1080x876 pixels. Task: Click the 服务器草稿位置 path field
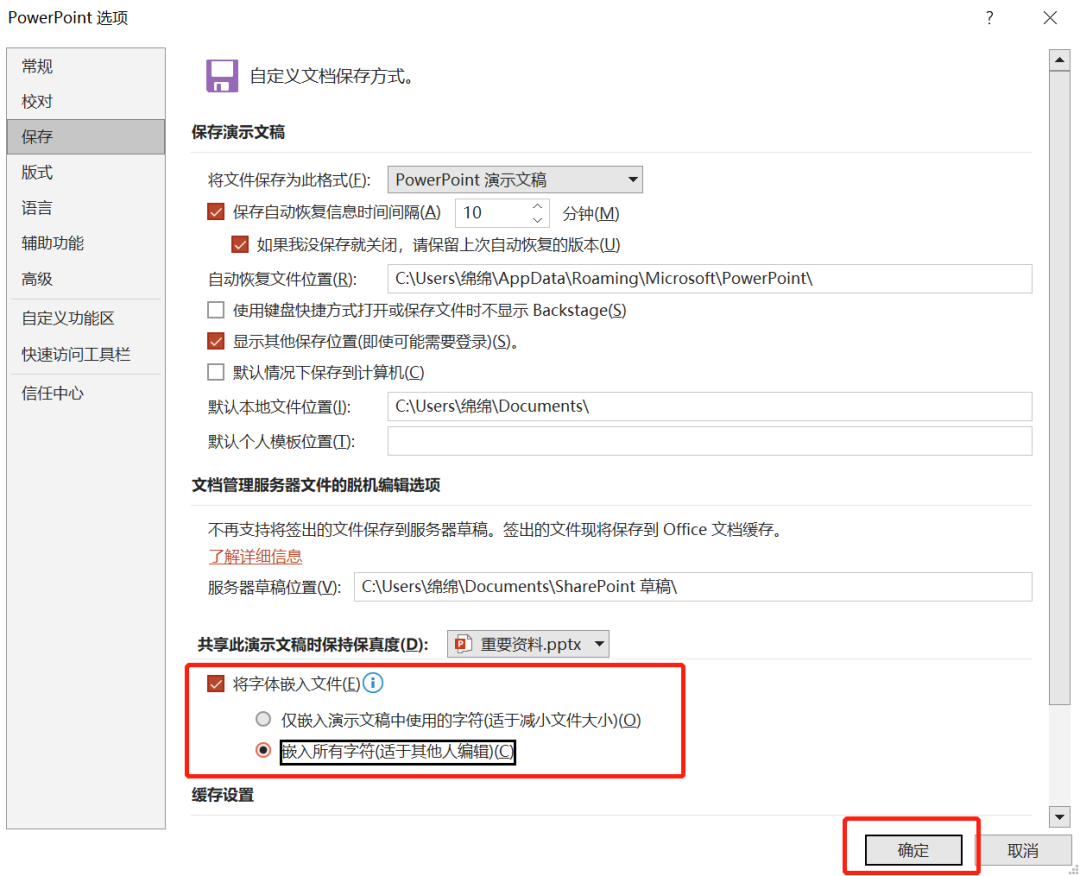click(x=693, y=587)
